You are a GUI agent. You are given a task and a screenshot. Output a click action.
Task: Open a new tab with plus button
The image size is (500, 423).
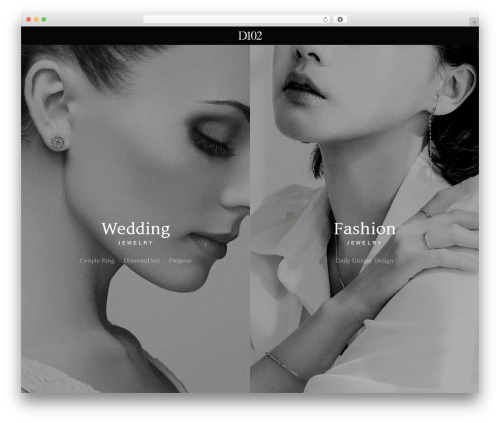474,22
